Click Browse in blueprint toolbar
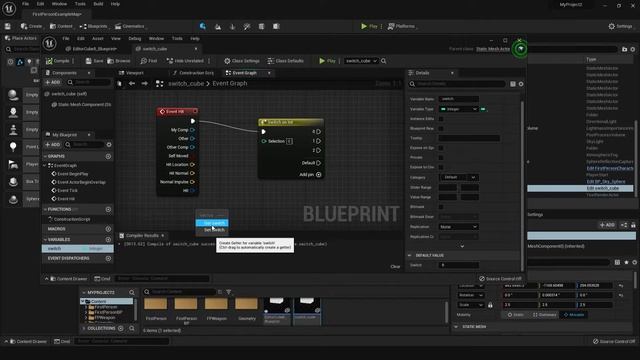 (x=119, y=61)
